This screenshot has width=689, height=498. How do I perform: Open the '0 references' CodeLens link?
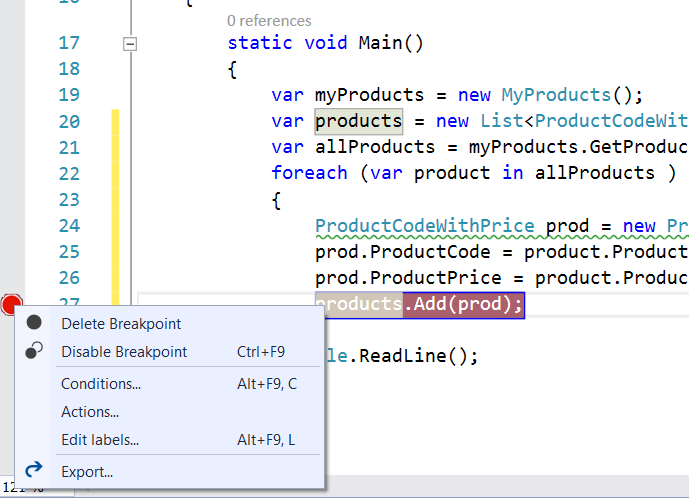pyautogui.click(x=269, y=20)
